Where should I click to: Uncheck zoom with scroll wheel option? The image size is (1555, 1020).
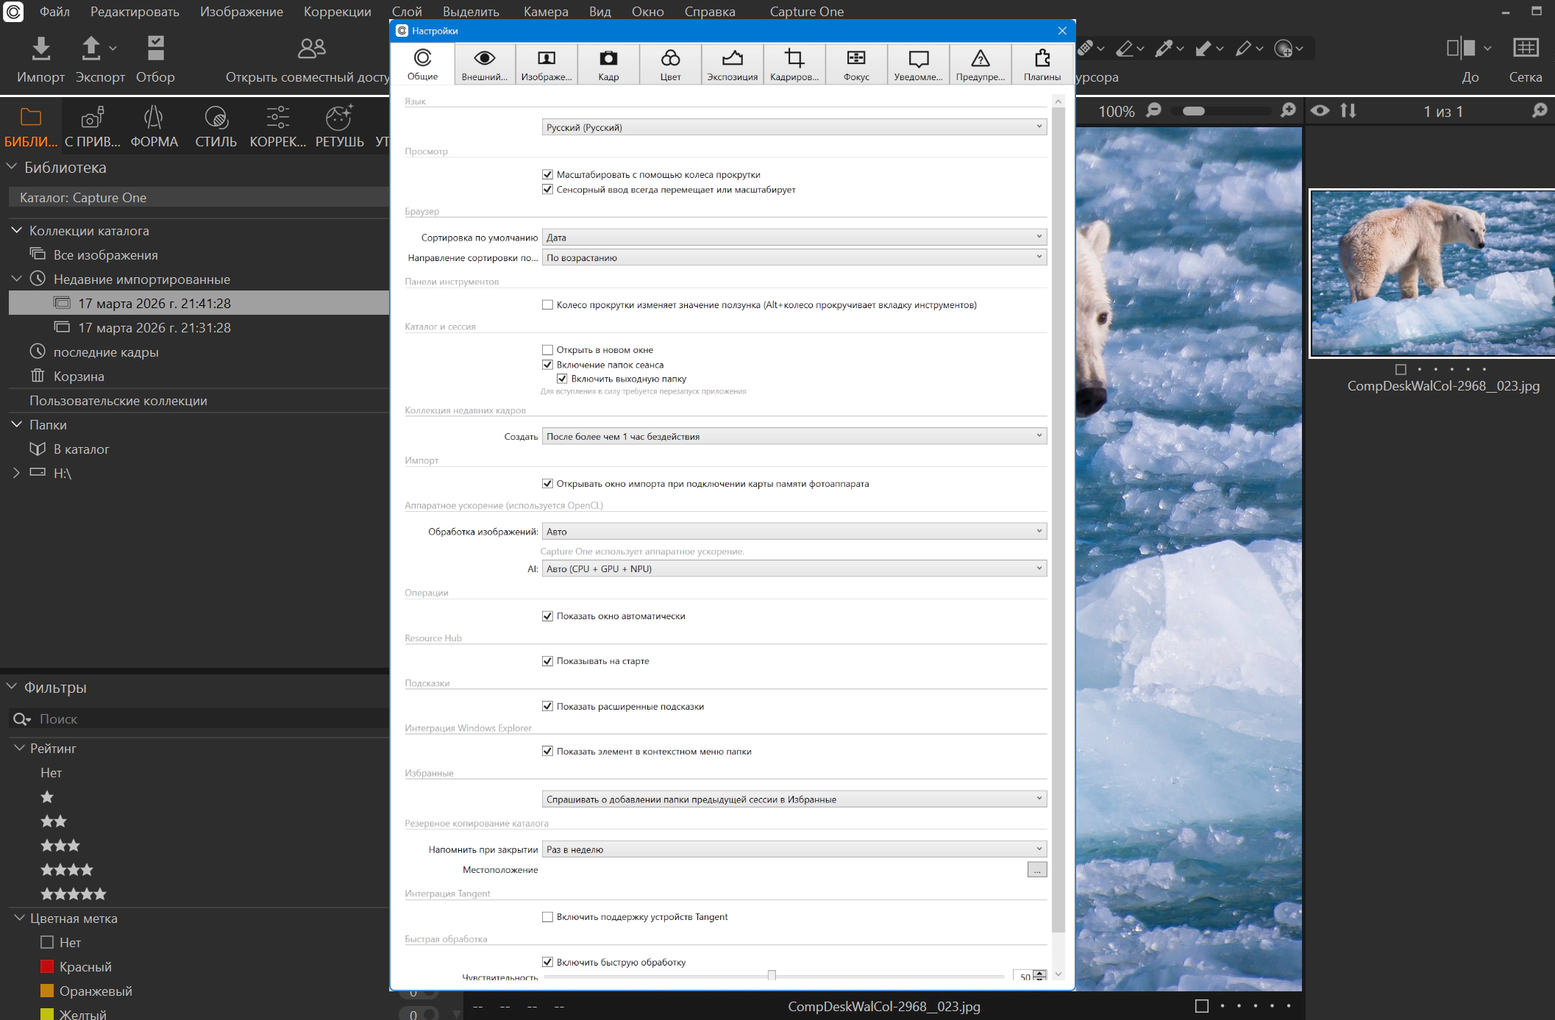click(x=547, y=175)
